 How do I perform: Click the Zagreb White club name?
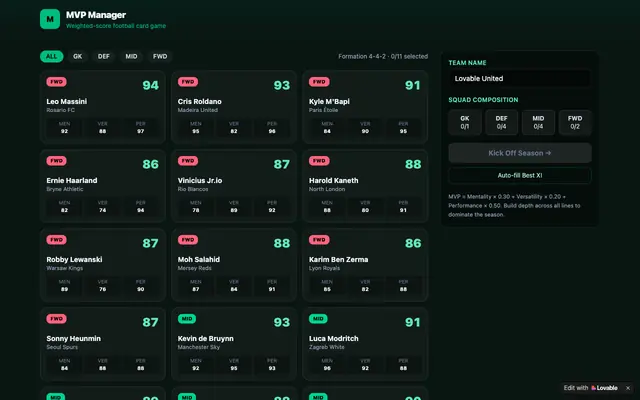327,347
